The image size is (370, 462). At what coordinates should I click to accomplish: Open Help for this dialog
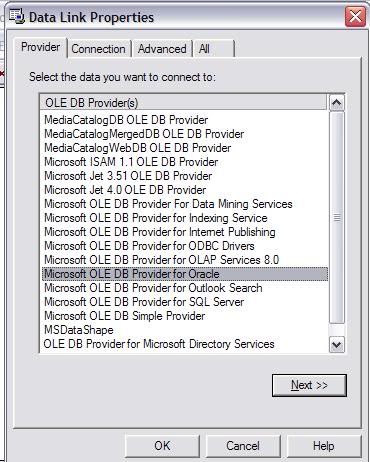pyautogui.click(x=323, y=446)
